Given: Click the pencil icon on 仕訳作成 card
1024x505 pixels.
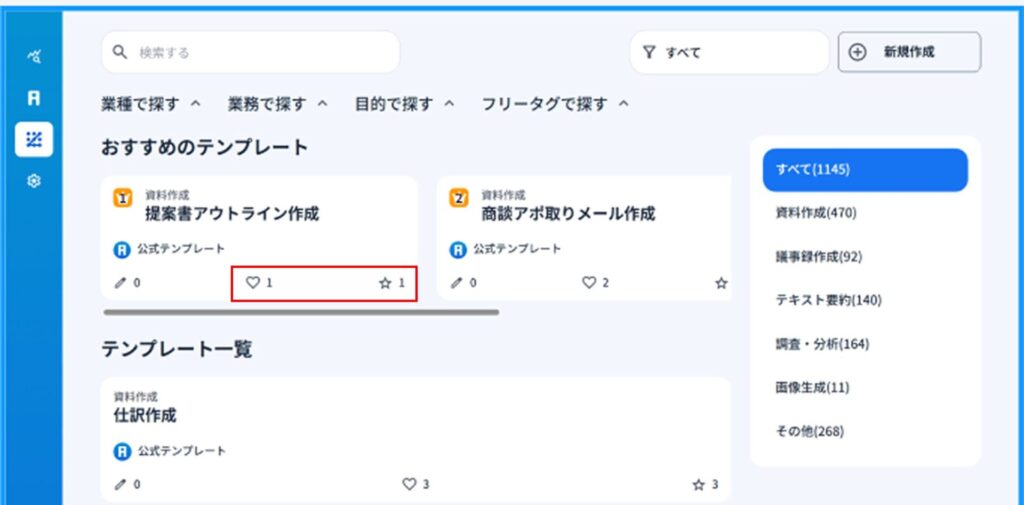Looking at the screenshot, I should pos(121,484).
